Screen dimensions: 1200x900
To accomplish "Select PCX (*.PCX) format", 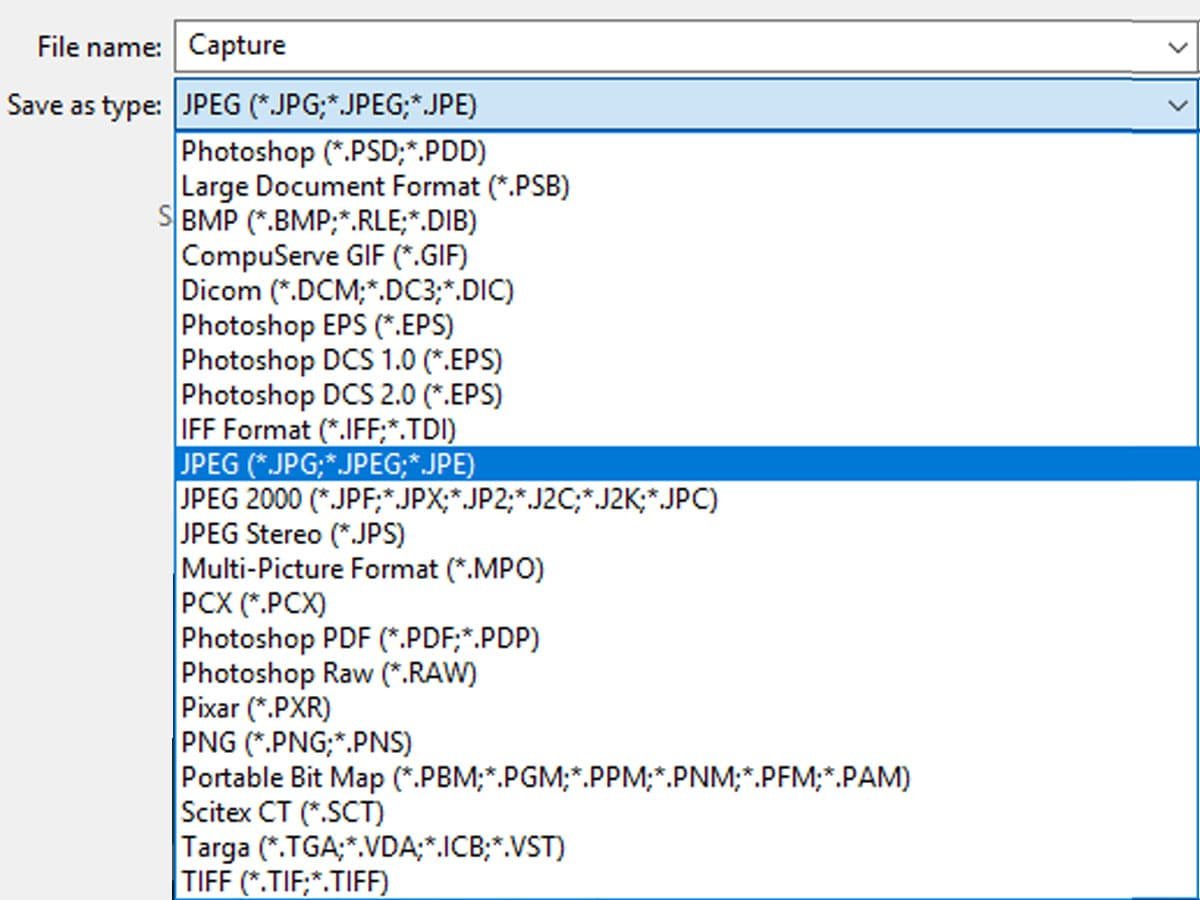I will 685,603.
